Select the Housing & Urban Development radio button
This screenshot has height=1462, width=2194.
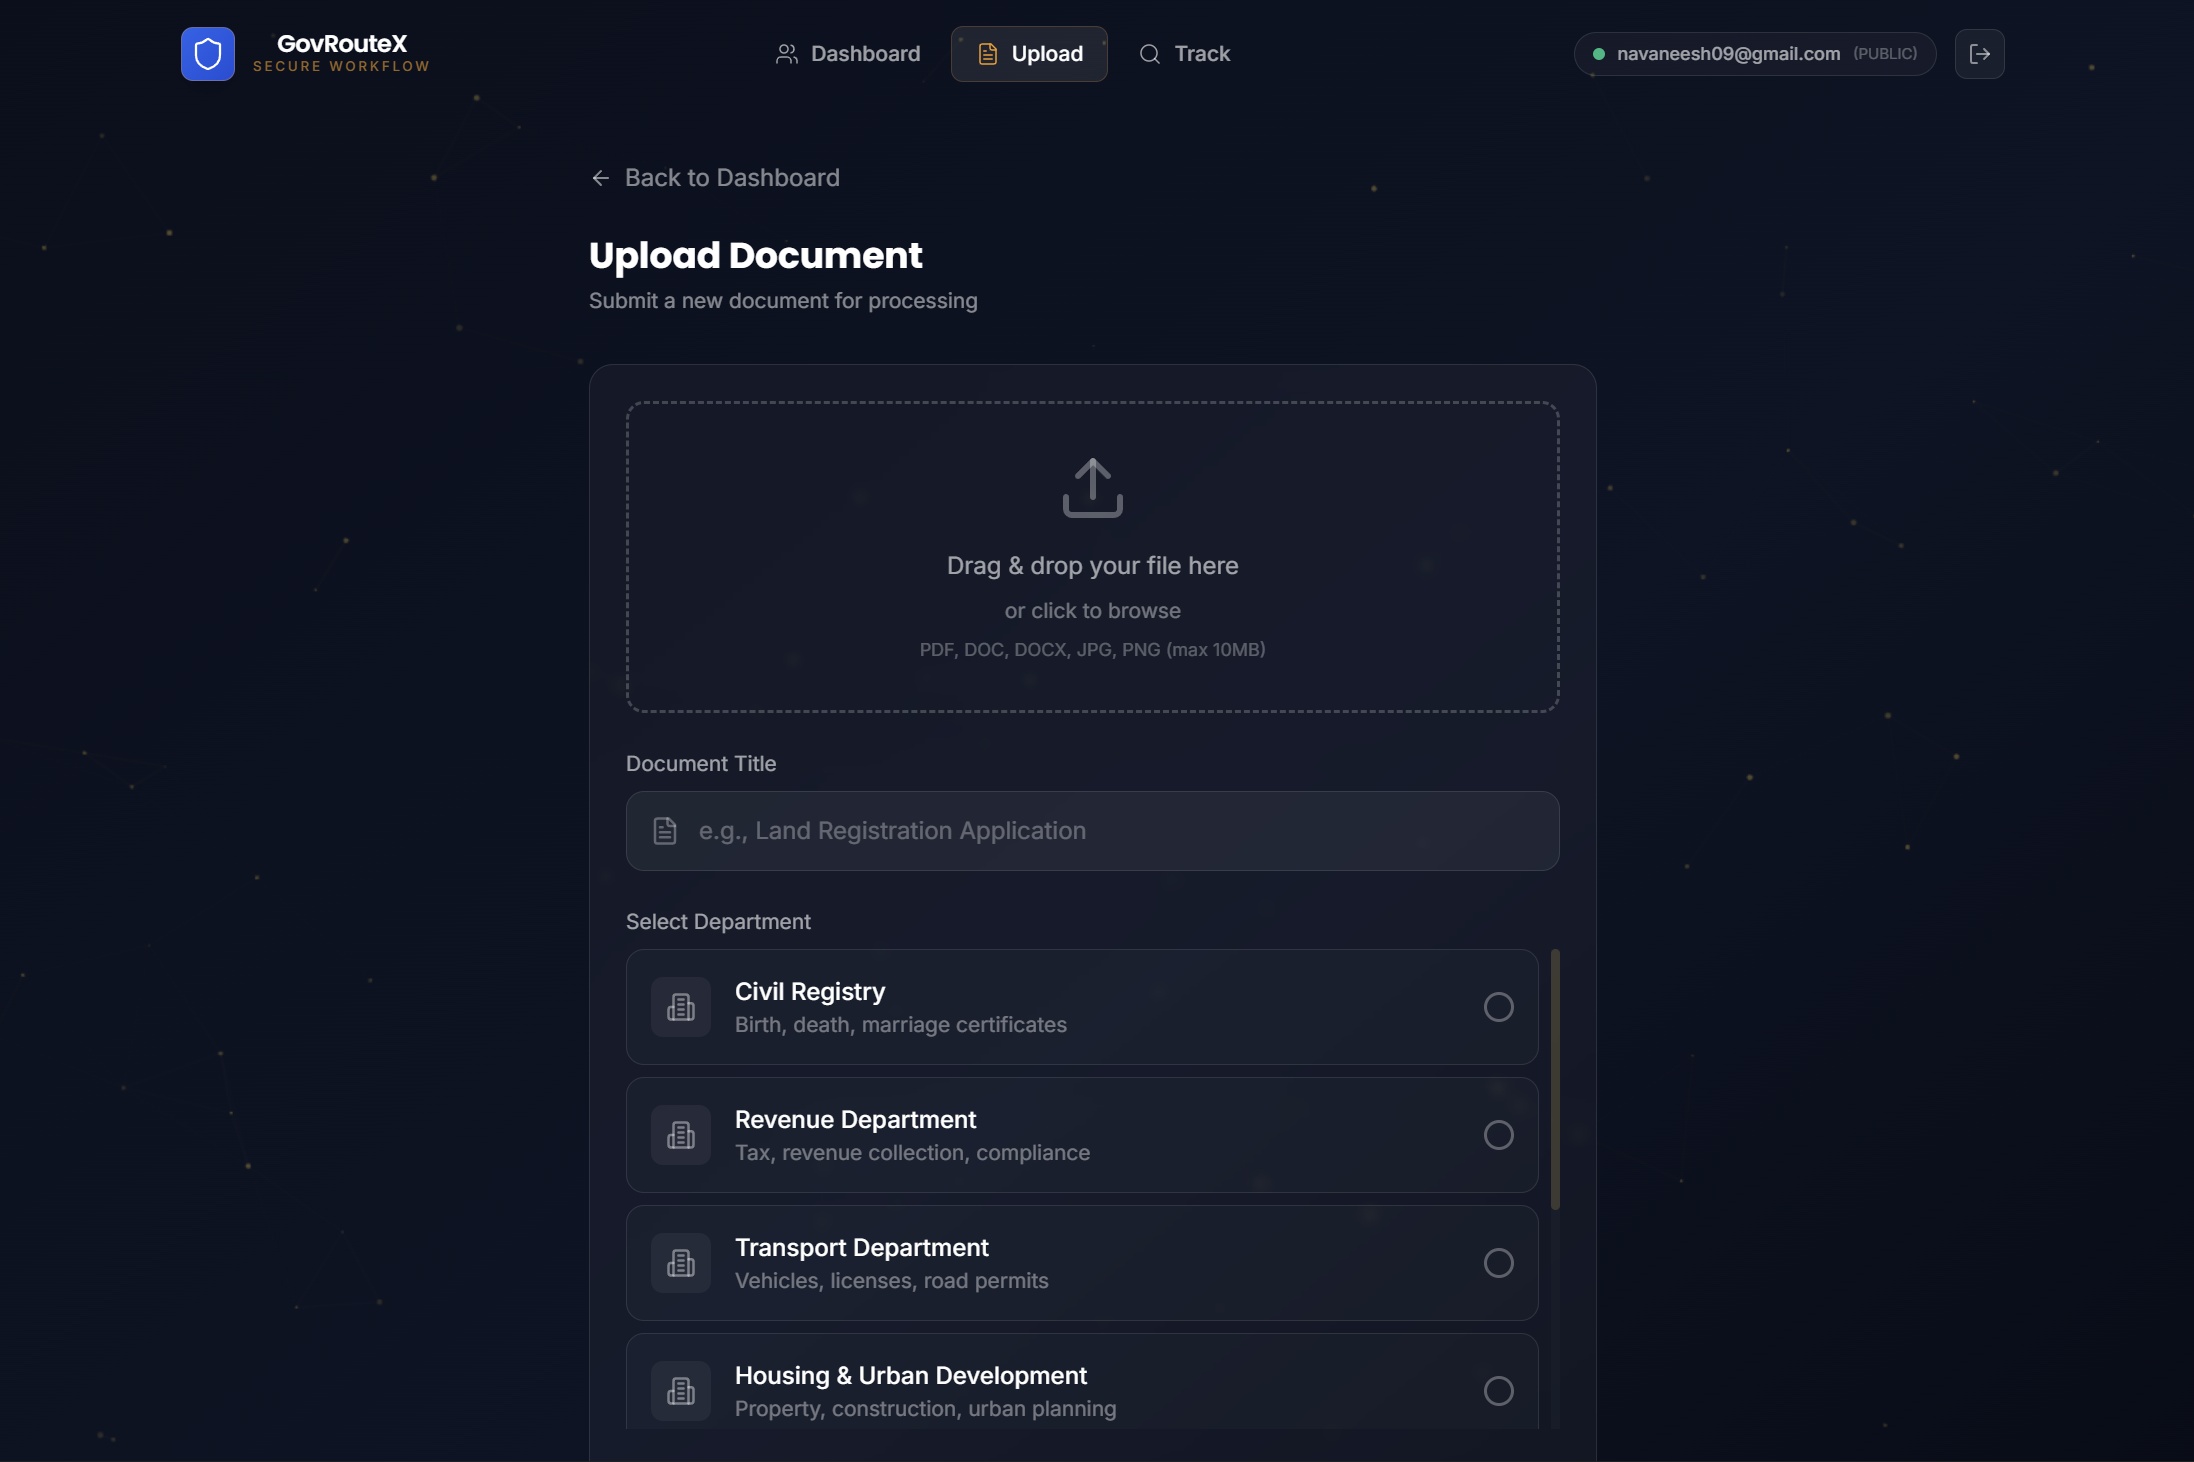tap(1498, 1391)
